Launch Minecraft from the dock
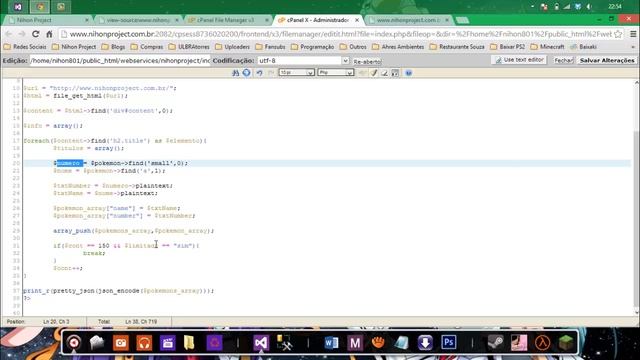The height and width of the screenshot is (360, 640). (566, 342)
